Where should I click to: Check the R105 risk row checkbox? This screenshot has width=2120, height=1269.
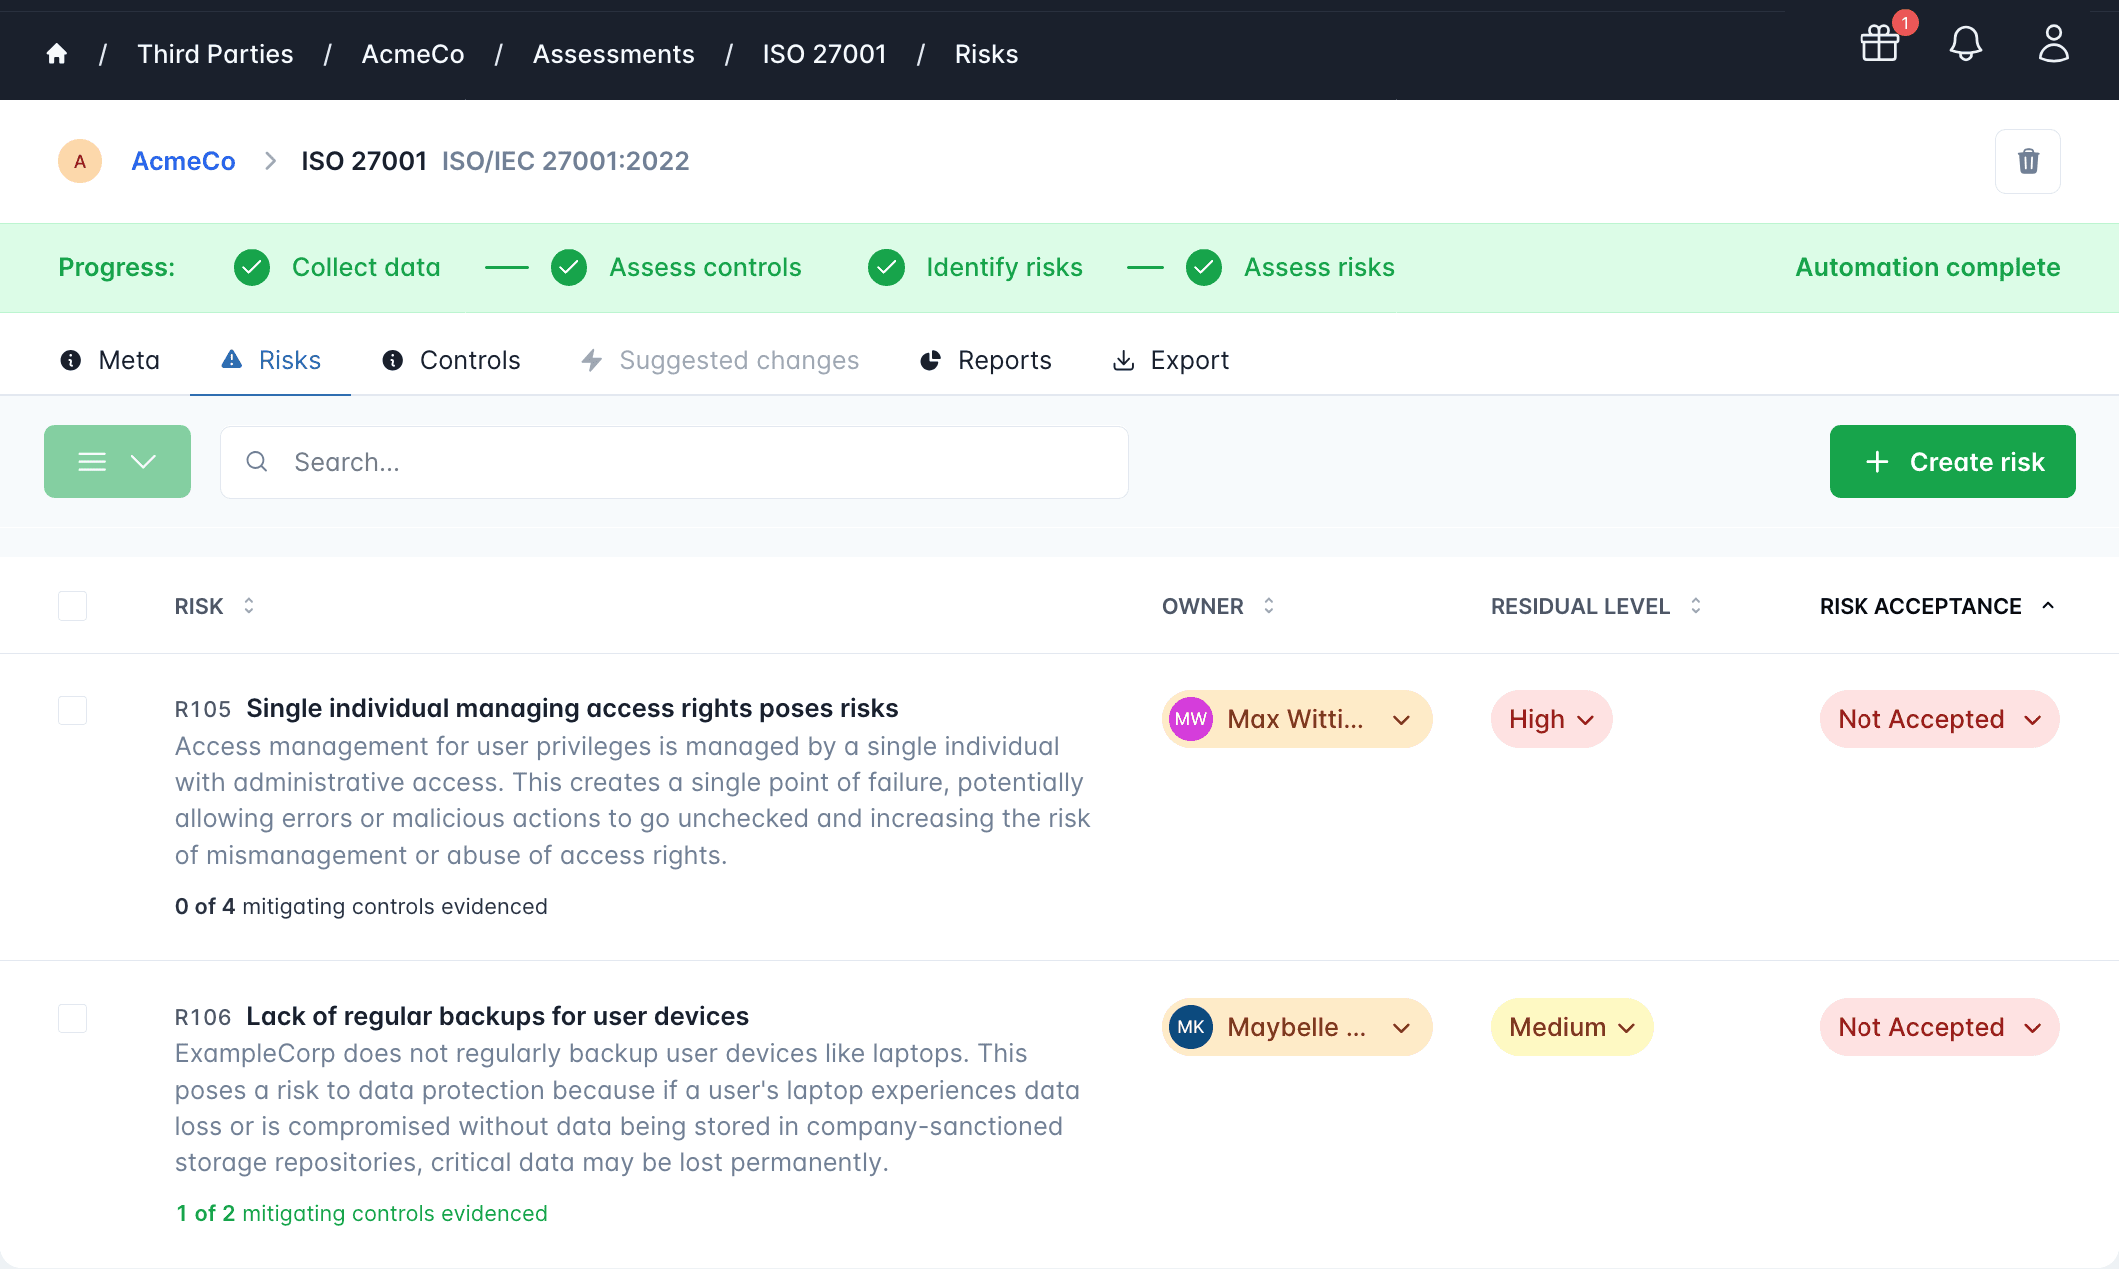(72, 710)
